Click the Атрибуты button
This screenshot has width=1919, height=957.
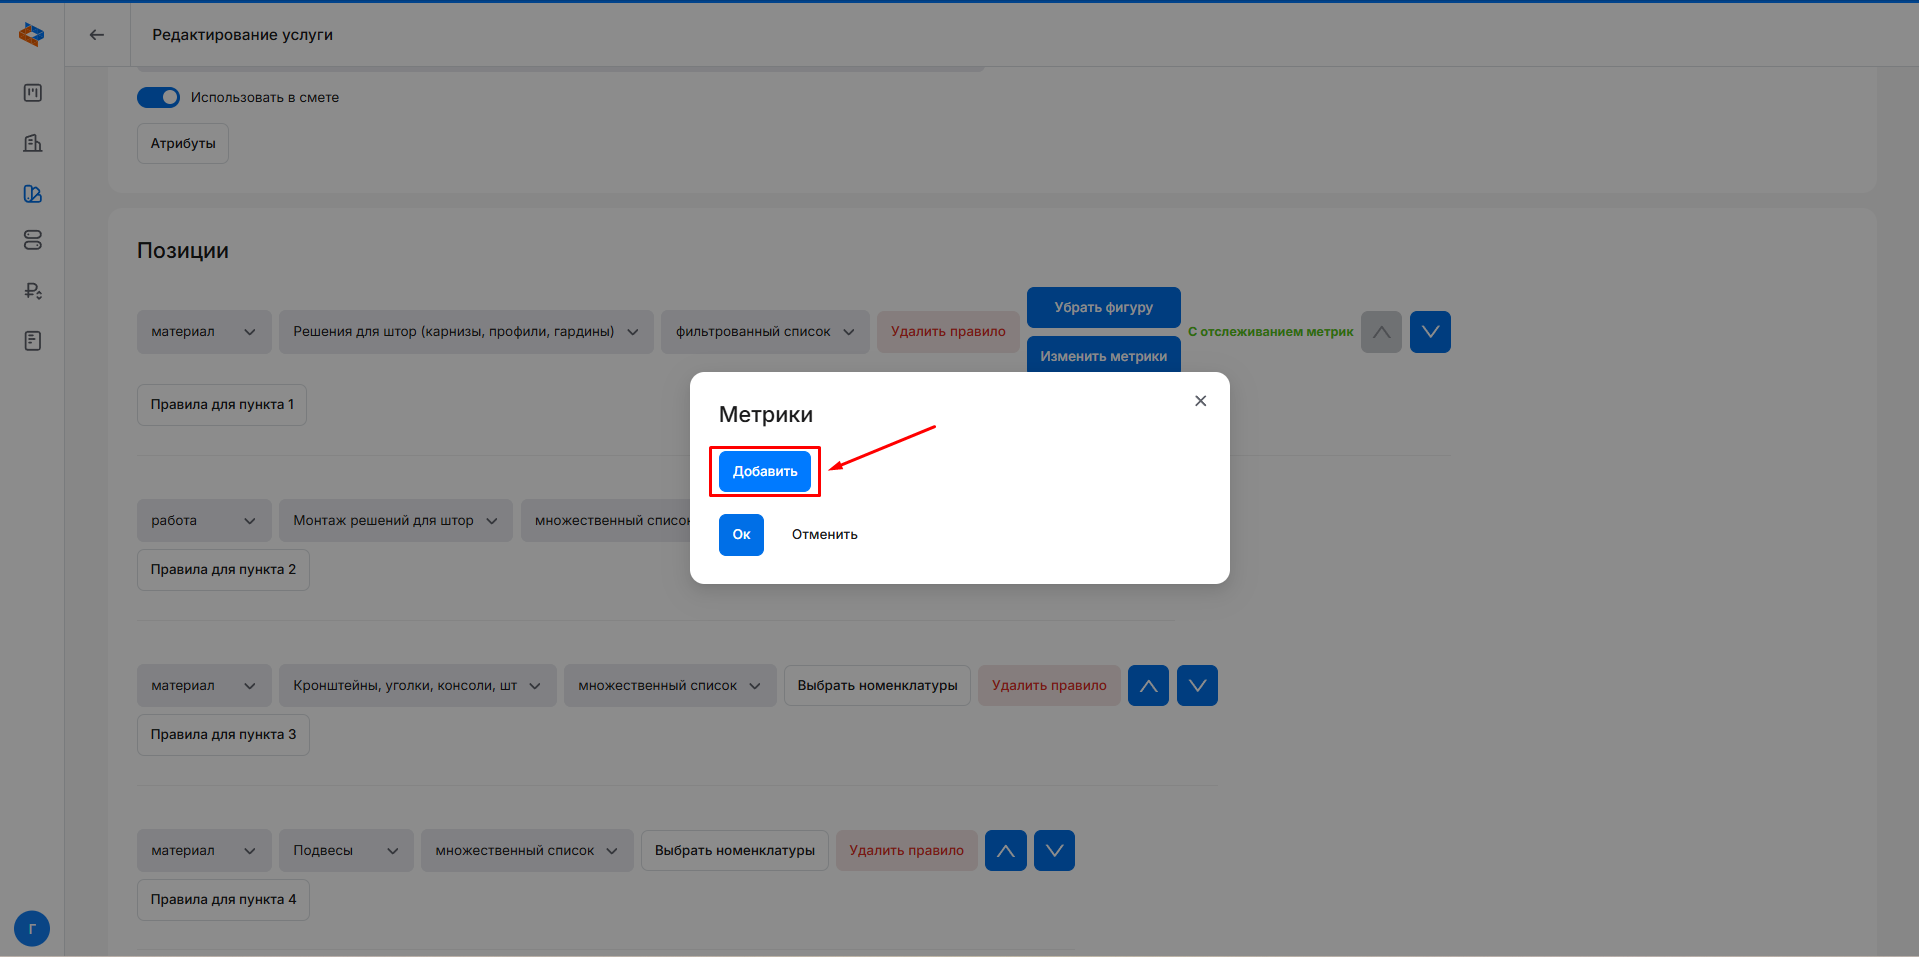(x=183, y=144)
